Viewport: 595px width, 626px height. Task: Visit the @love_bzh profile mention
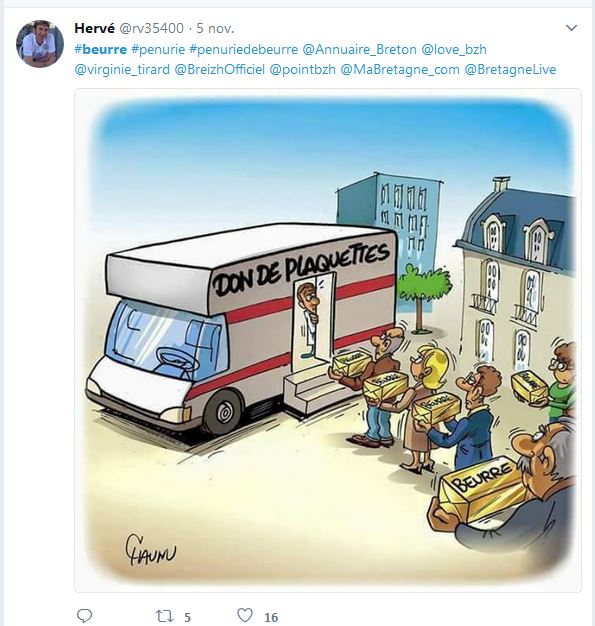pyautogui.click(x=454, y=50)
